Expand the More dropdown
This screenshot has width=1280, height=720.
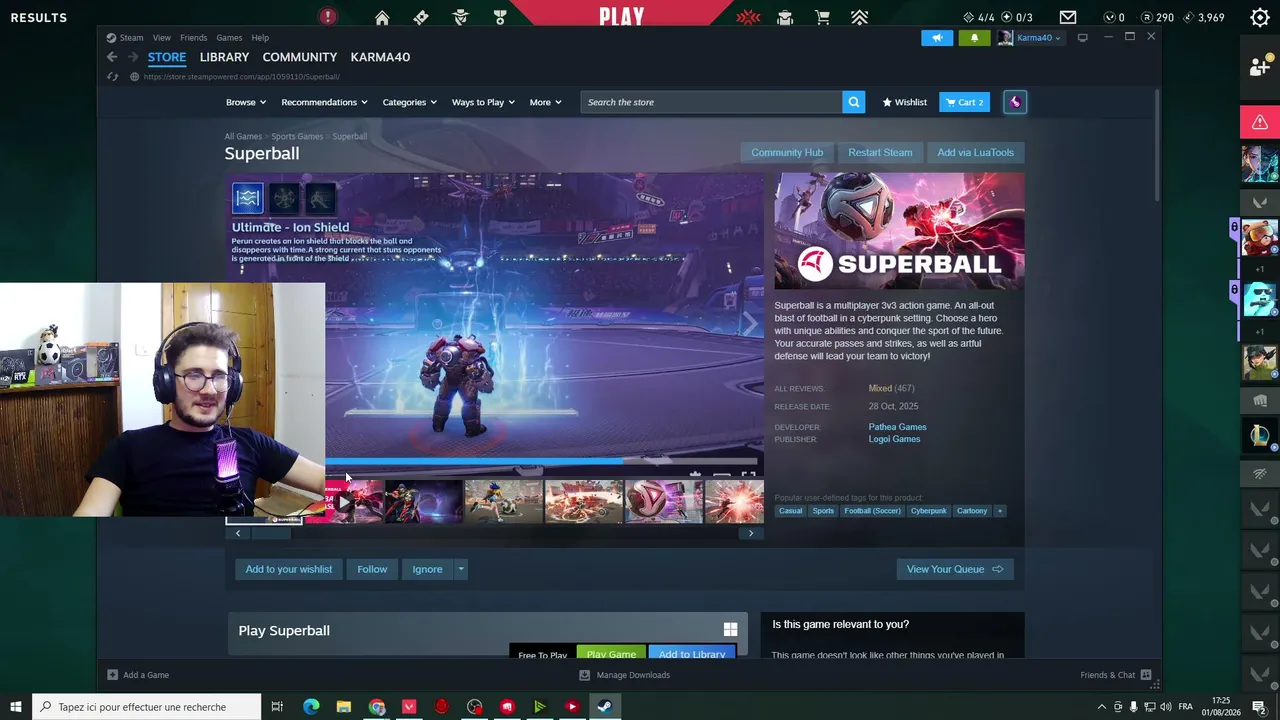545,102
